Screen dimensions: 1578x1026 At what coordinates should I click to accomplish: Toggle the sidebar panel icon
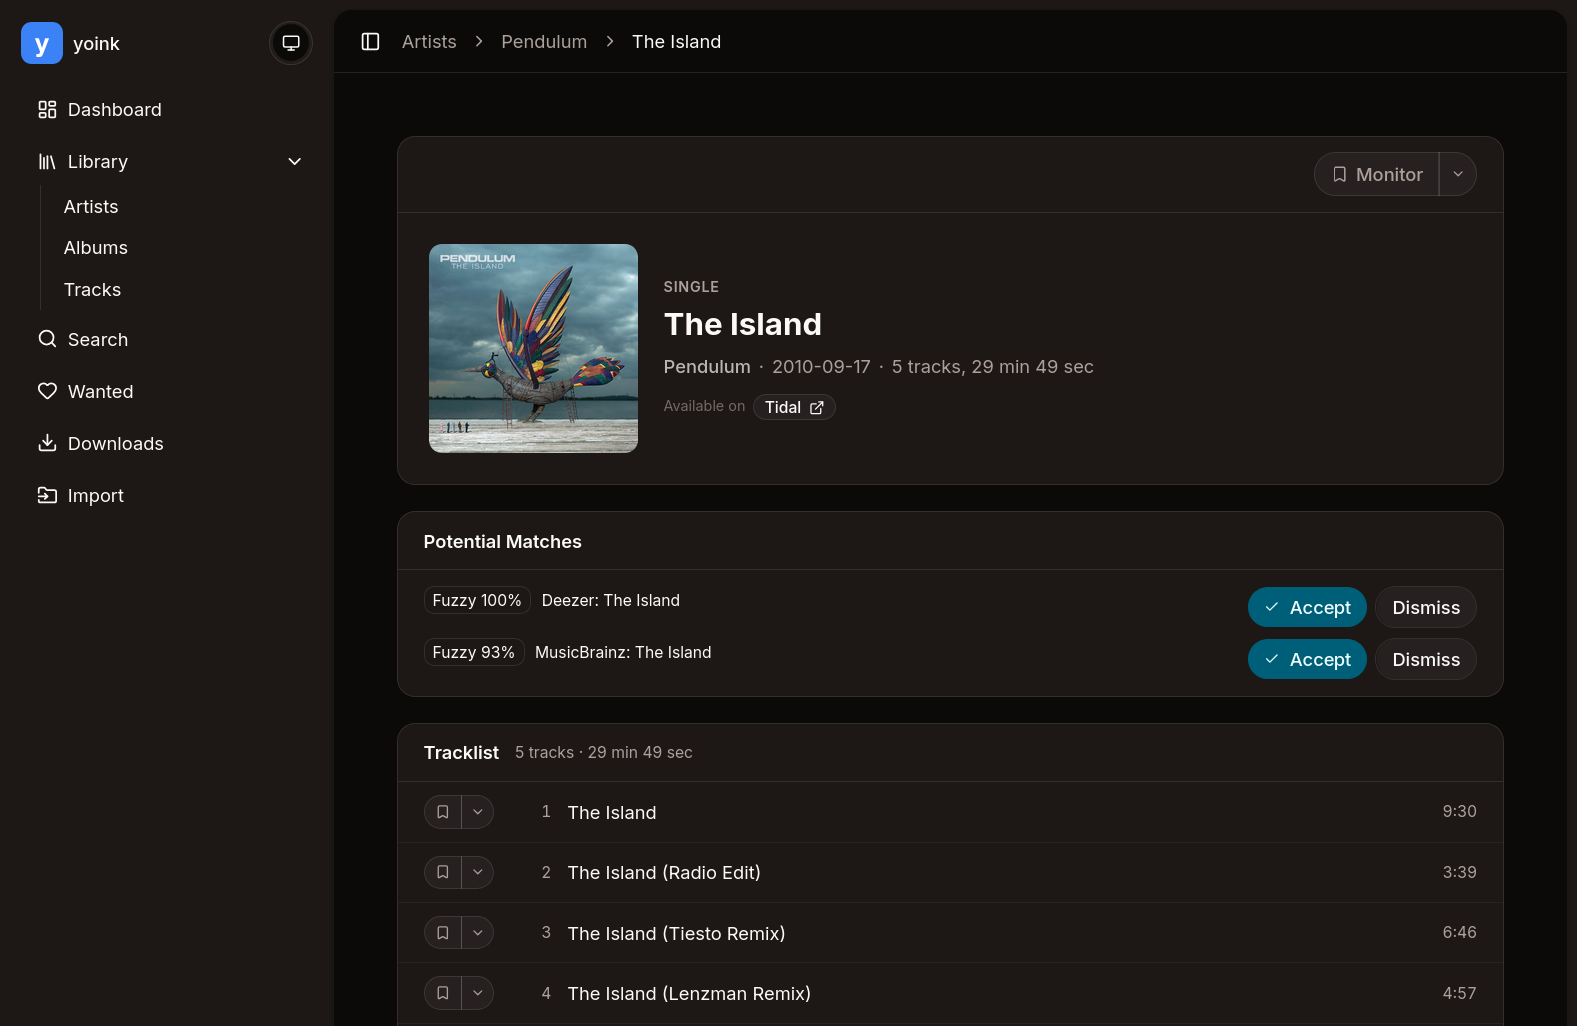[370, 42]
